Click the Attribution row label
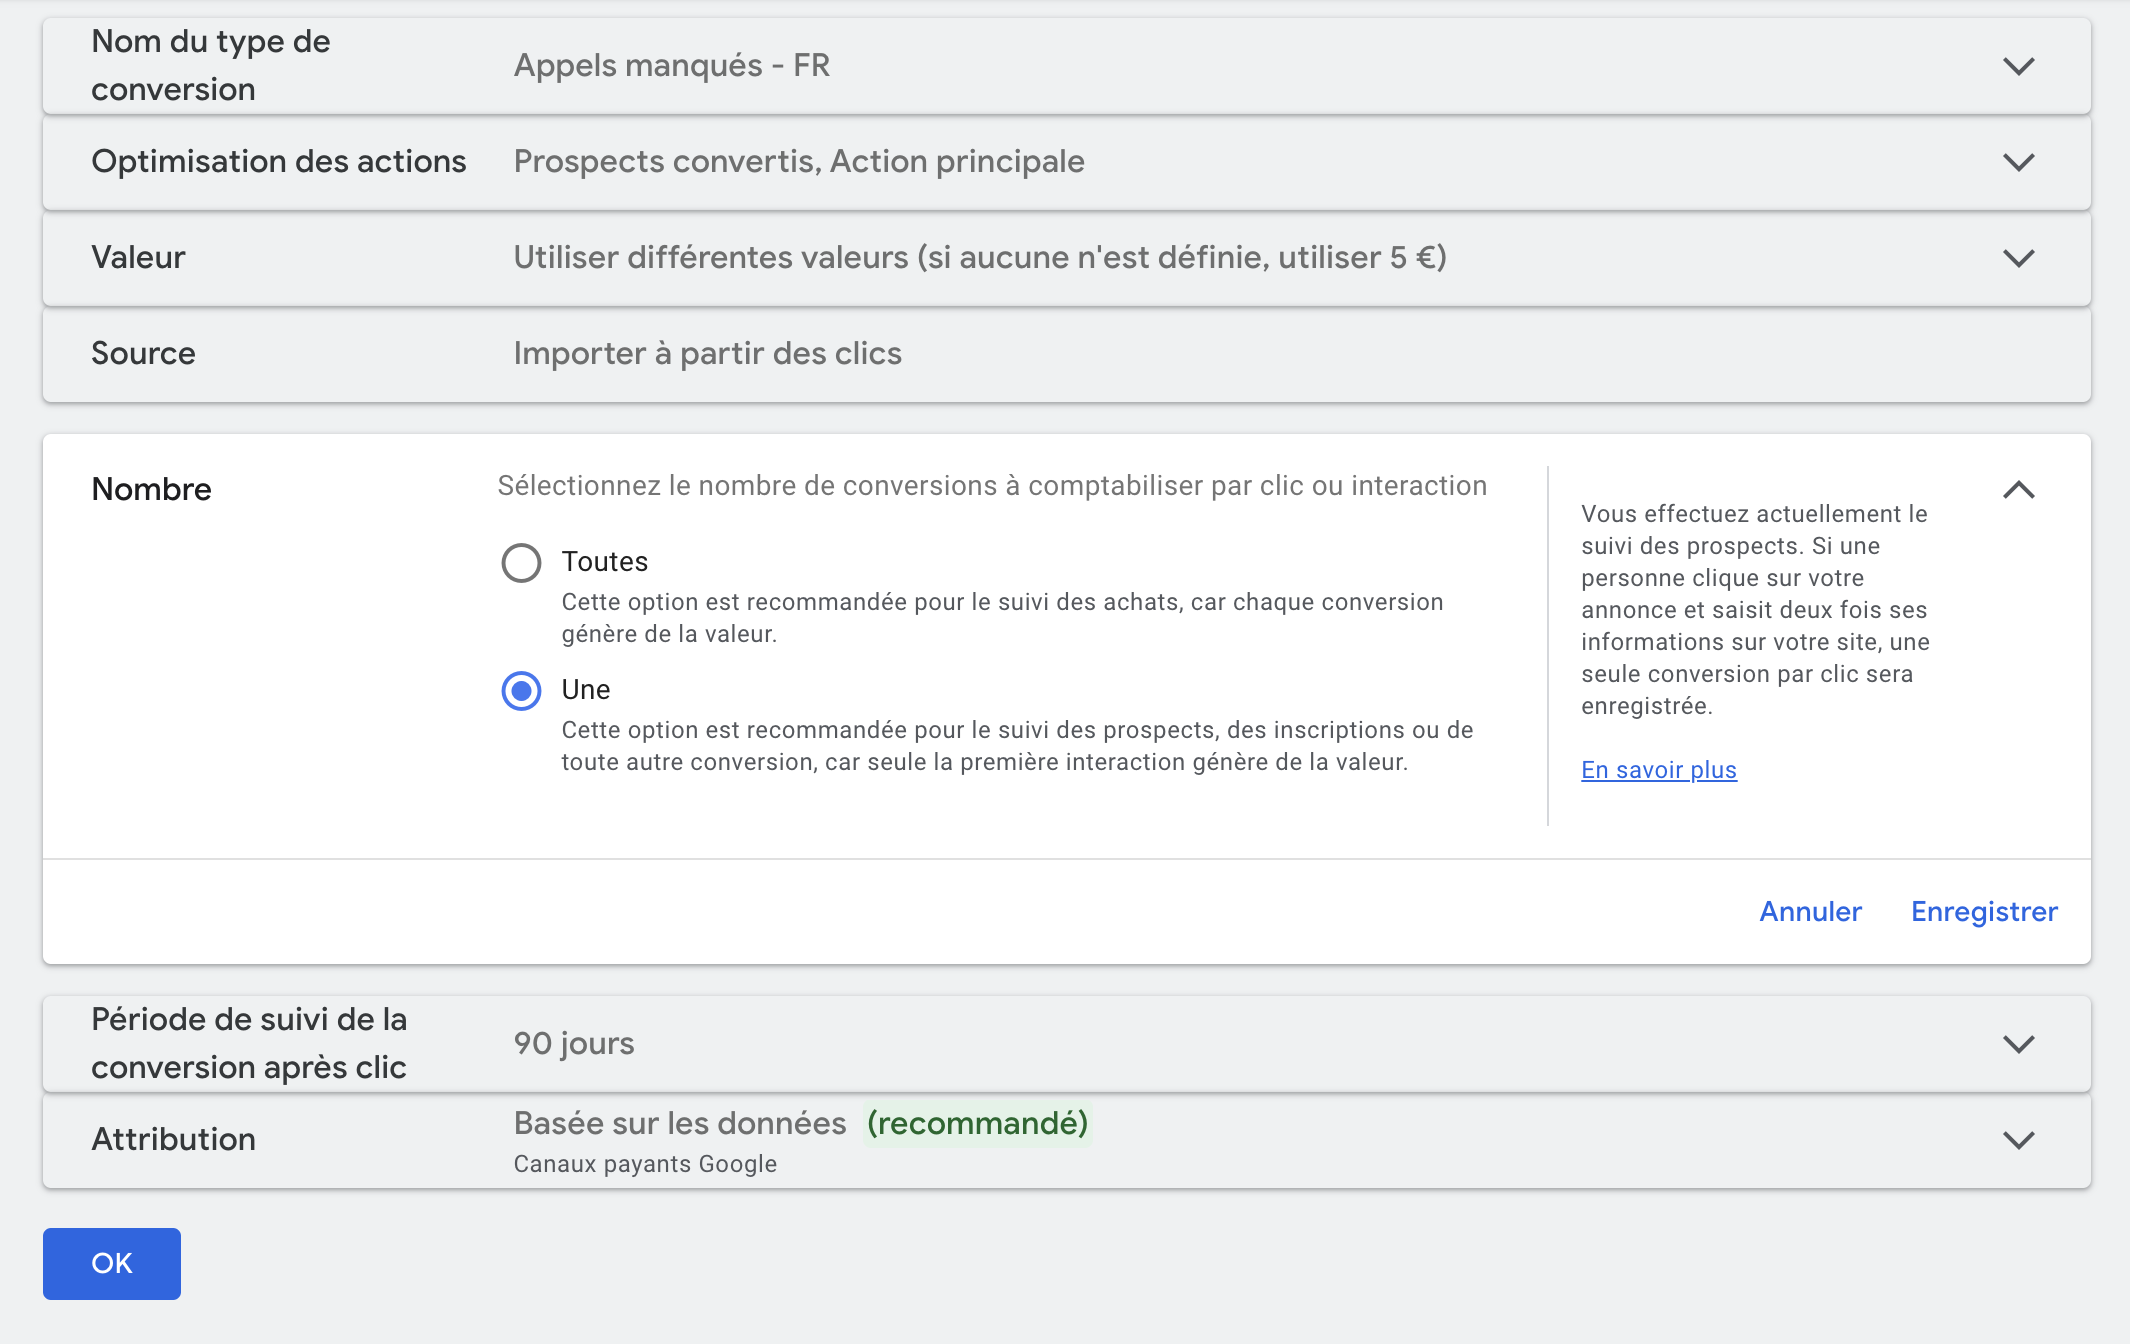Image resolution: width=2130 pixels, height=1344 pixels. pos(174,1140)
